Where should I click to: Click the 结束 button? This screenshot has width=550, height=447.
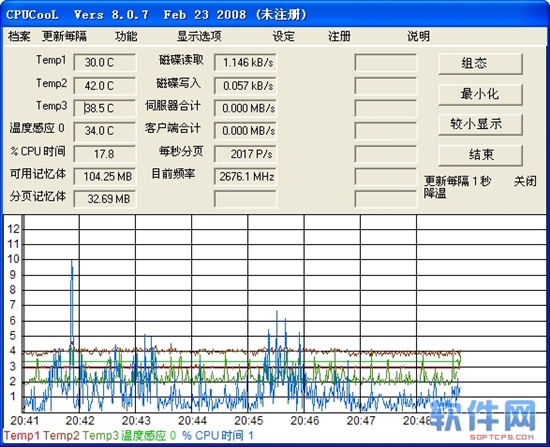(480, 155)
